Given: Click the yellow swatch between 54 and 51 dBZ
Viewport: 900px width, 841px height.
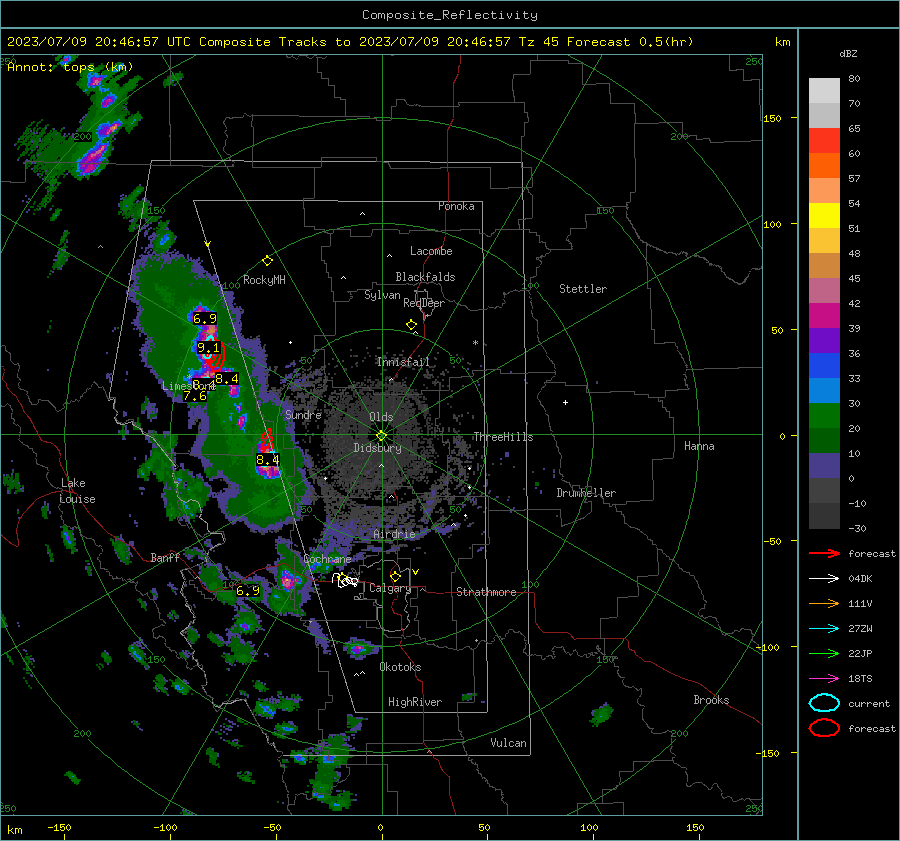Looking at the screenshot, I should tap(824, 216).
